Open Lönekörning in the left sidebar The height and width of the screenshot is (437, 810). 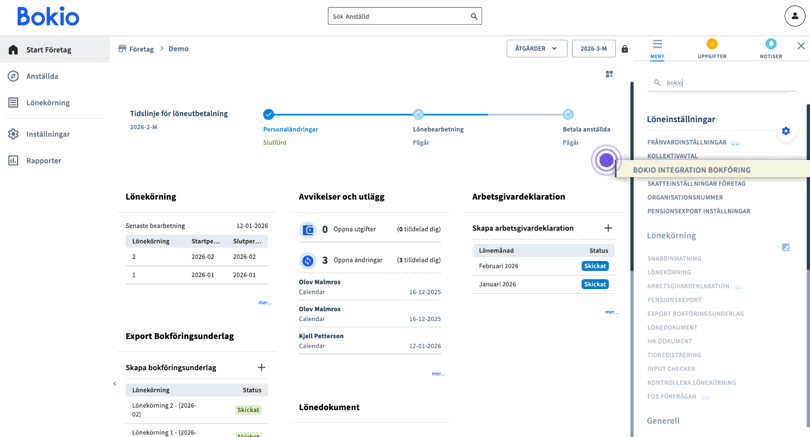pyautogui.click(x=47, y=103)
